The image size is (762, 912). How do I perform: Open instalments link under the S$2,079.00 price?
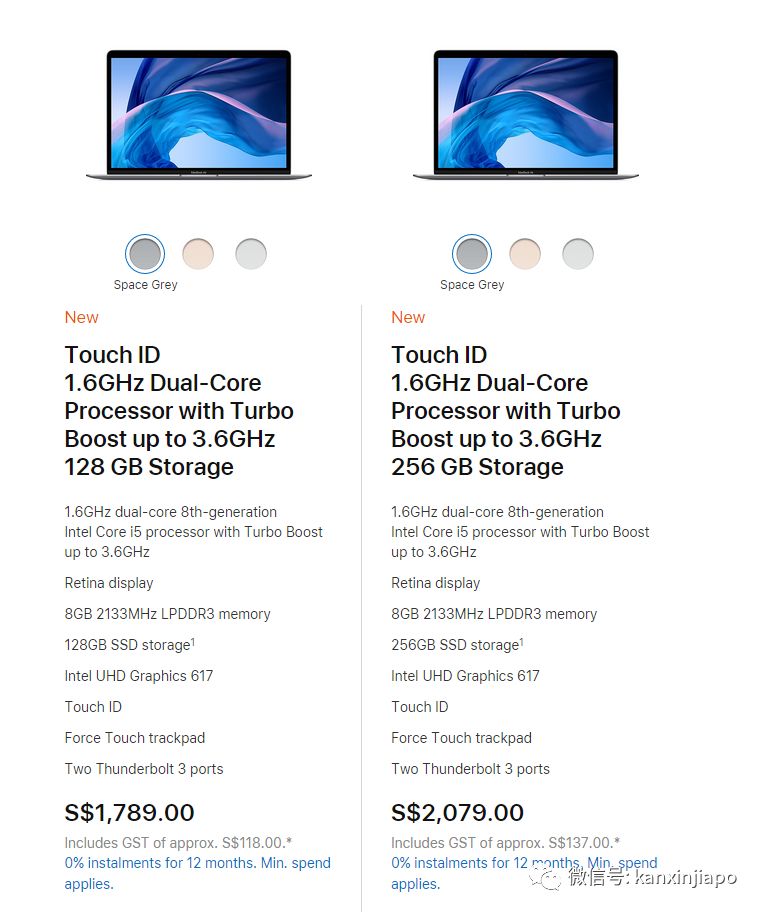coord(524,863)
